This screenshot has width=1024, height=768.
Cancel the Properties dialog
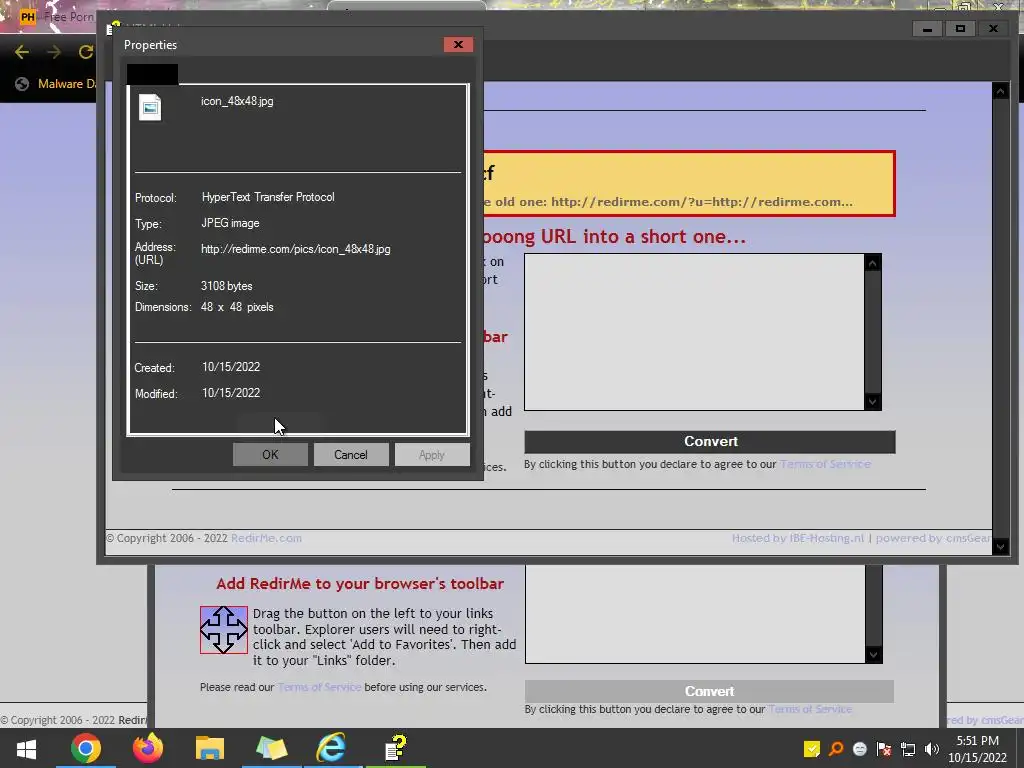351,455
